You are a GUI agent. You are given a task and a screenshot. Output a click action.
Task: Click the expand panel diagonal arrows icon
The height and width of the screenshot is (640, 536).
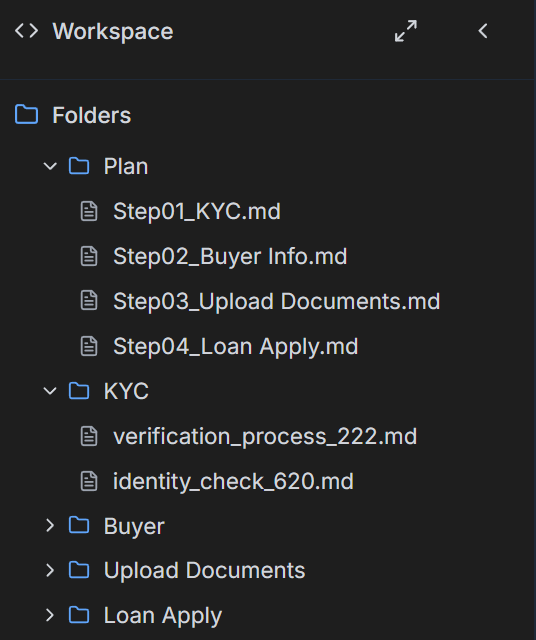pos(406,31)
